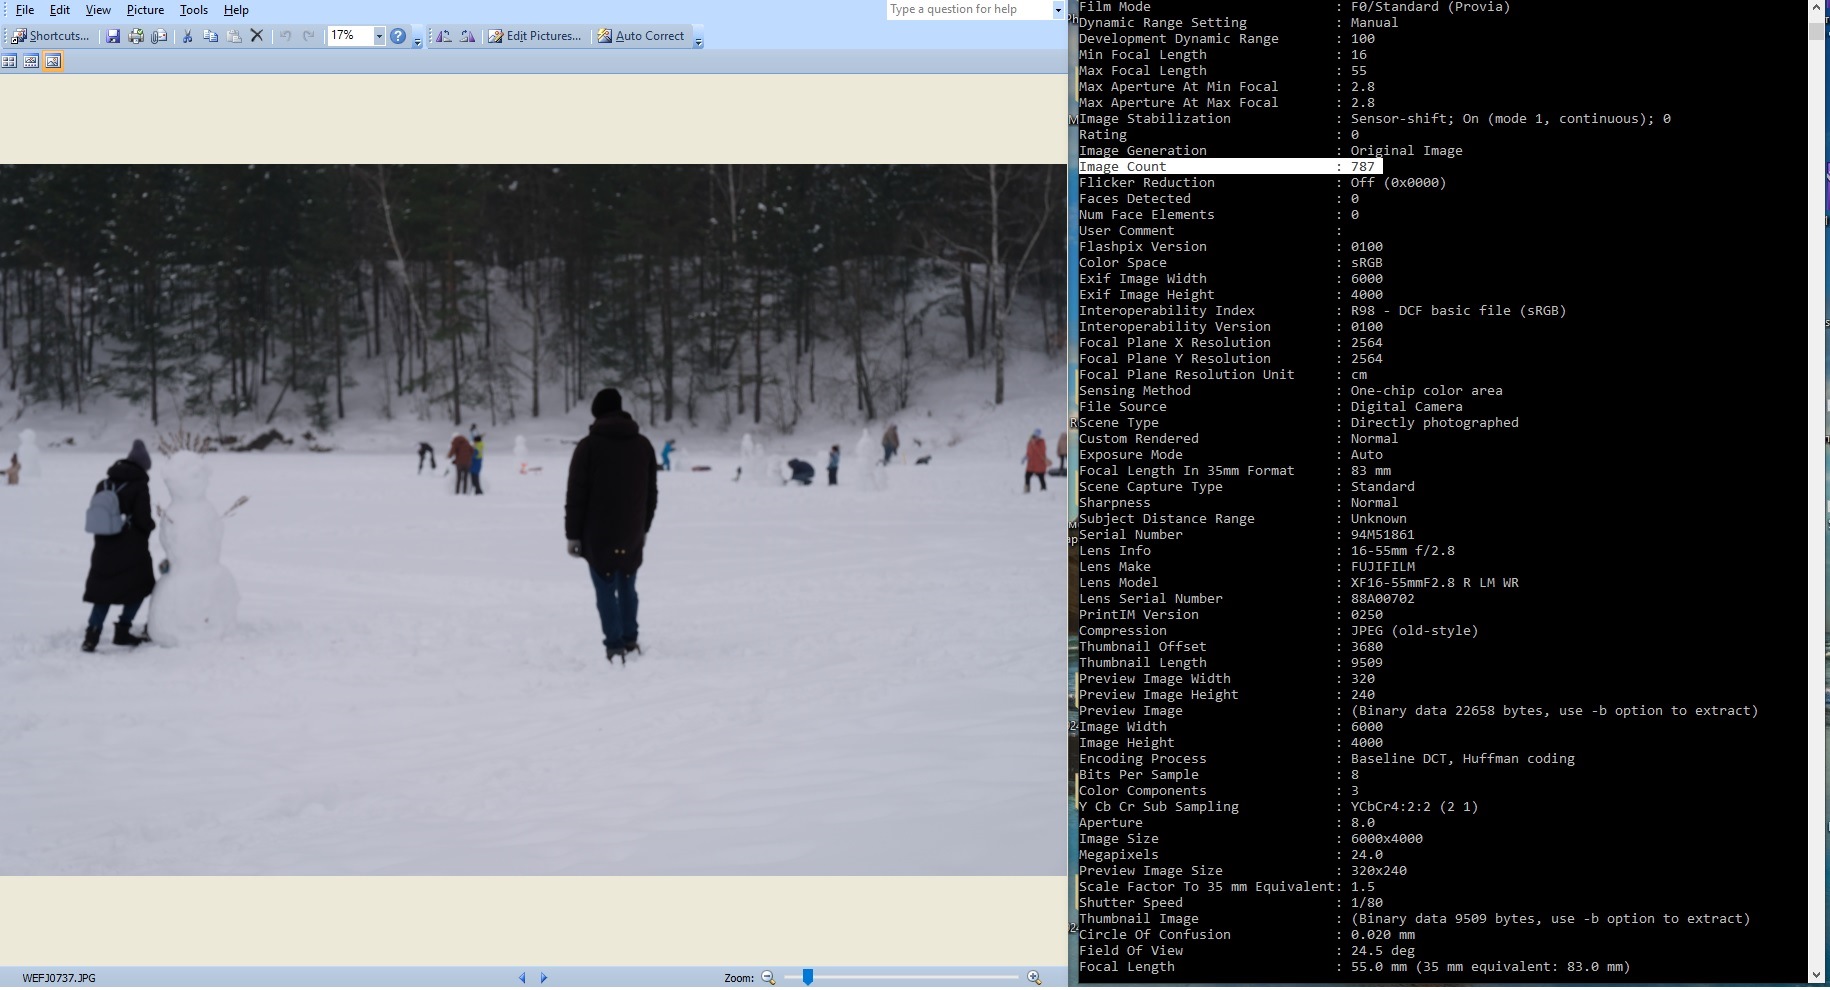Delete the picture with the X icon
The image size is (1830, 990).
[257, 36]
